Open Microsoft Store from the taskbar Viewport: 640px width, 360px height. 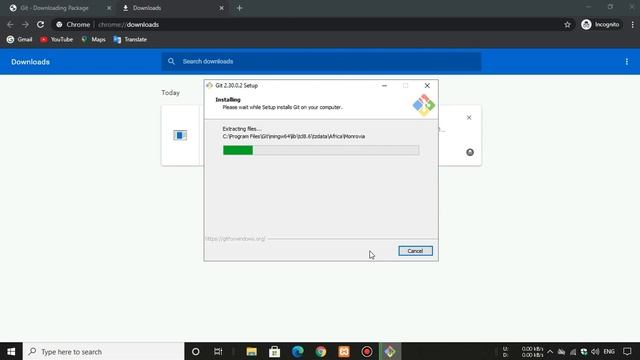[274, 351]
